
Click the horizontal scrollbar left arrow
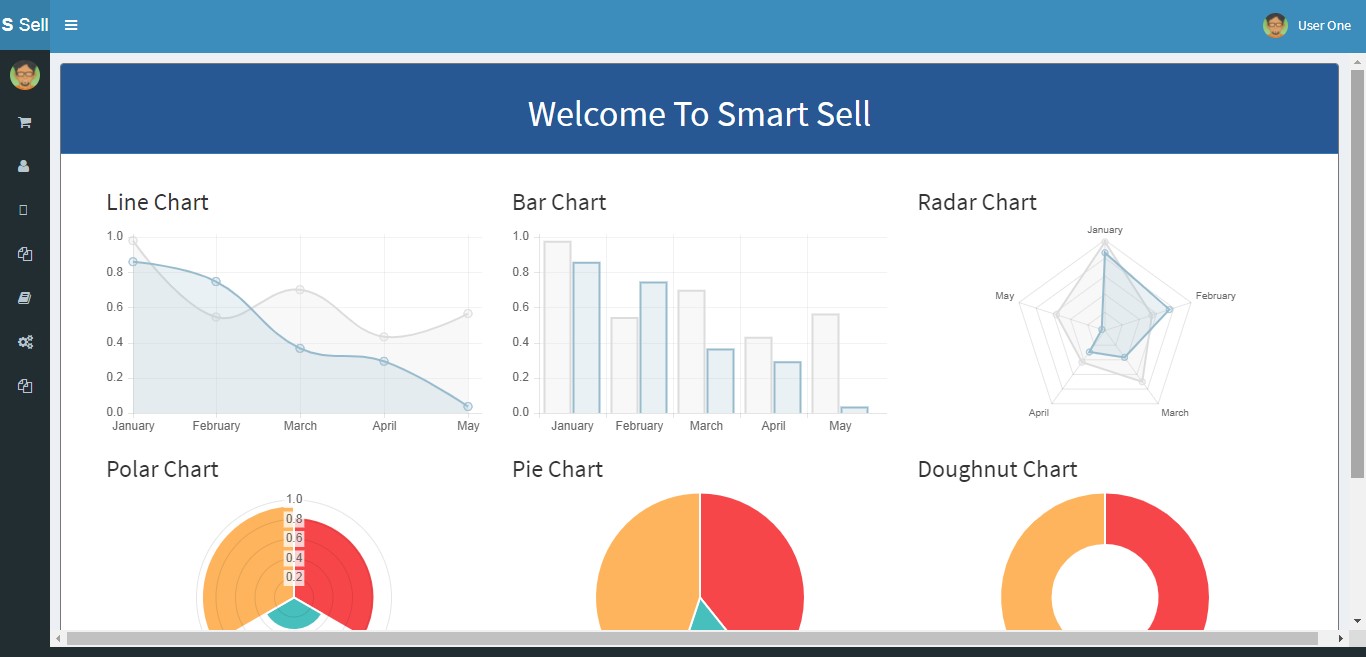pos(58,638)
